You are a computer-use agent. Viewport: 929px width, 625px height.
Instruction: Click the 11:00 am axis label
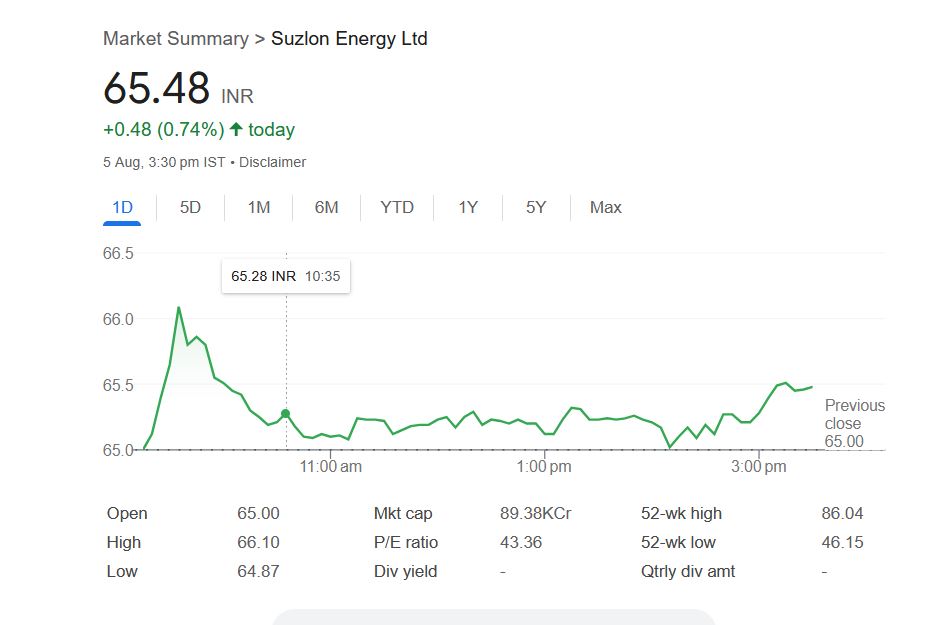(x=330, y=467)
